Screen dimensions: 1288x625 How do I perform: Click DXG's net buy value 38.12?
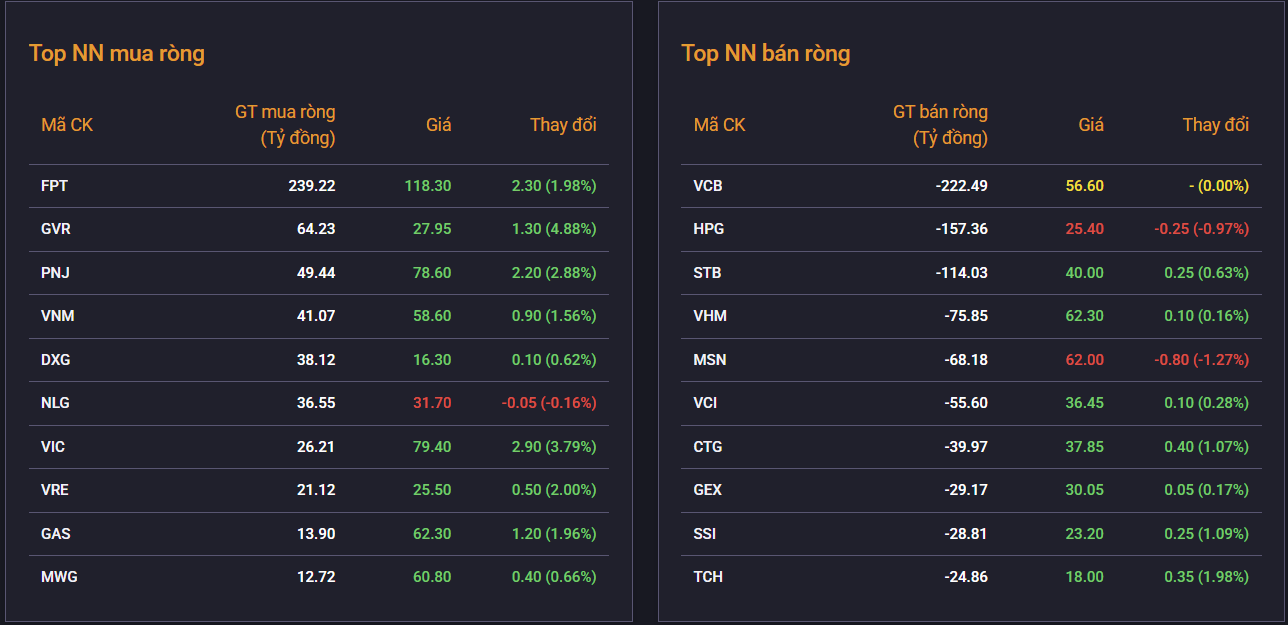click(316, 360)
